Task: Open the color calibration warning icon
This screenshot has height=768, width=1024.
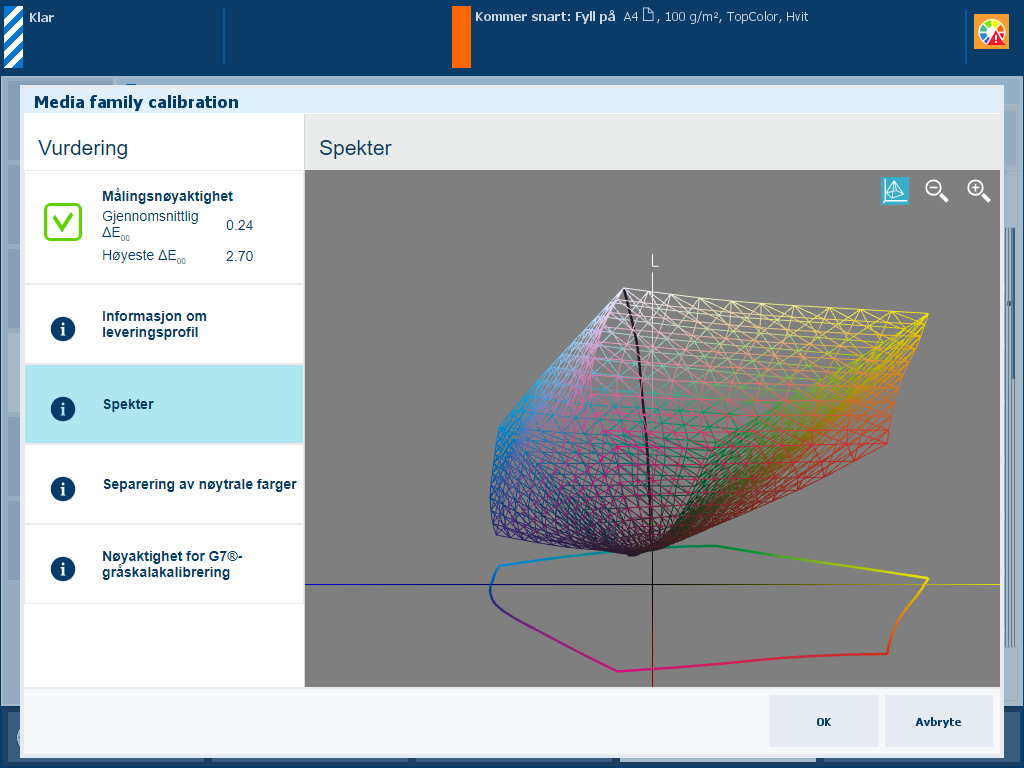Action: tap(991, 32)
